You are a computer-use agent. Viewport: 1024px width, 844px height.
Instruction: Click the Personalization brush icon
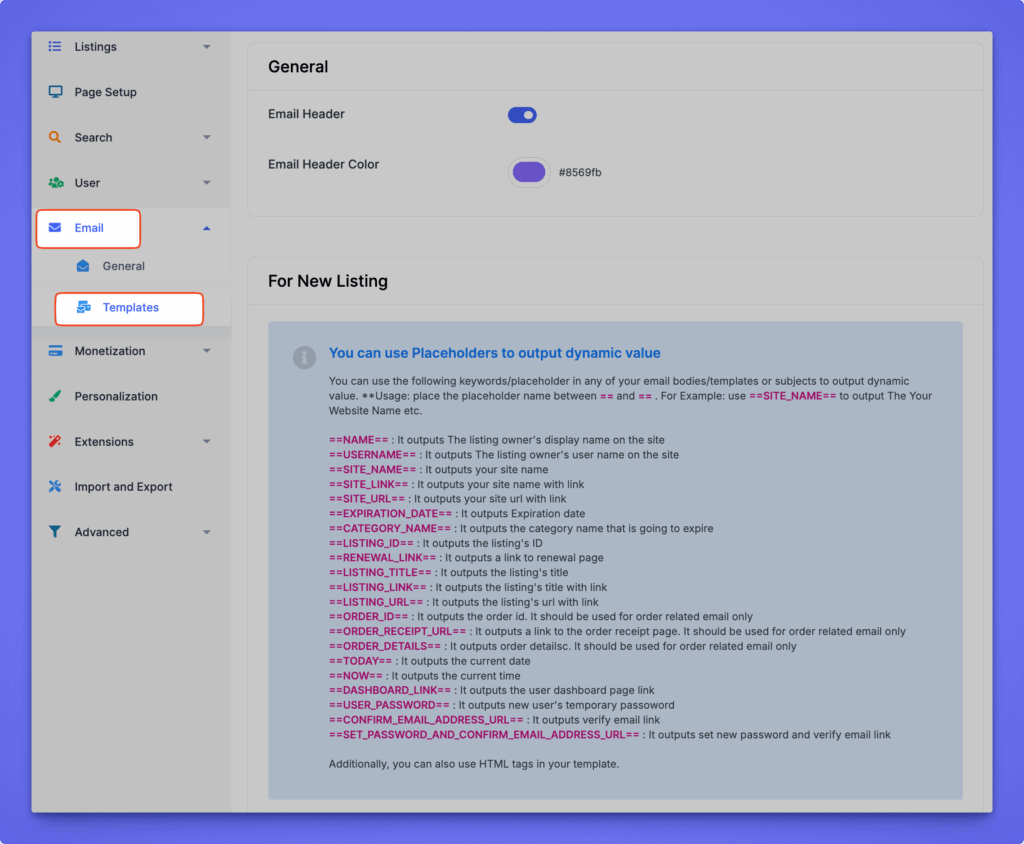55,396
